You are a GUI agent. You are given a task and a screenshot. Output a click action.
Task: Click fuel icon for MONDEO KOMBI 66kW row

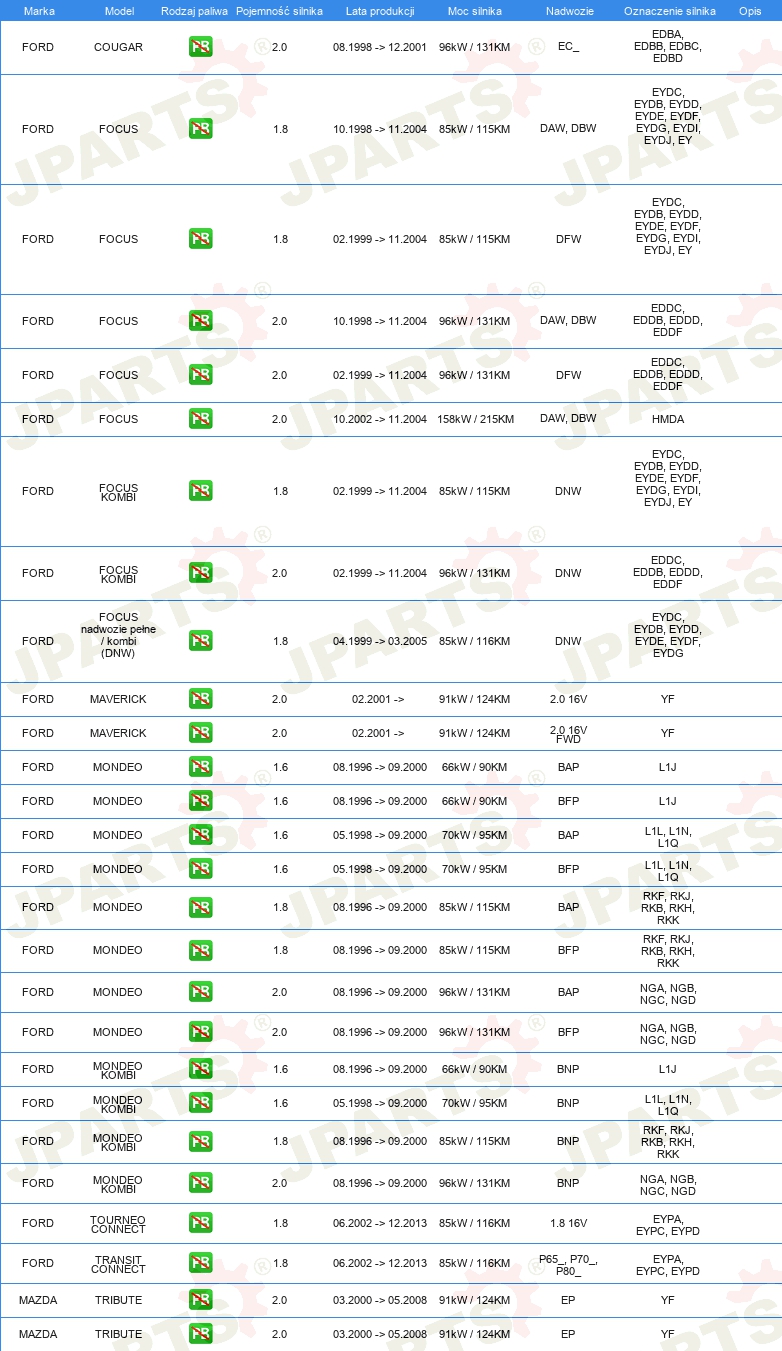(201, 1069)
